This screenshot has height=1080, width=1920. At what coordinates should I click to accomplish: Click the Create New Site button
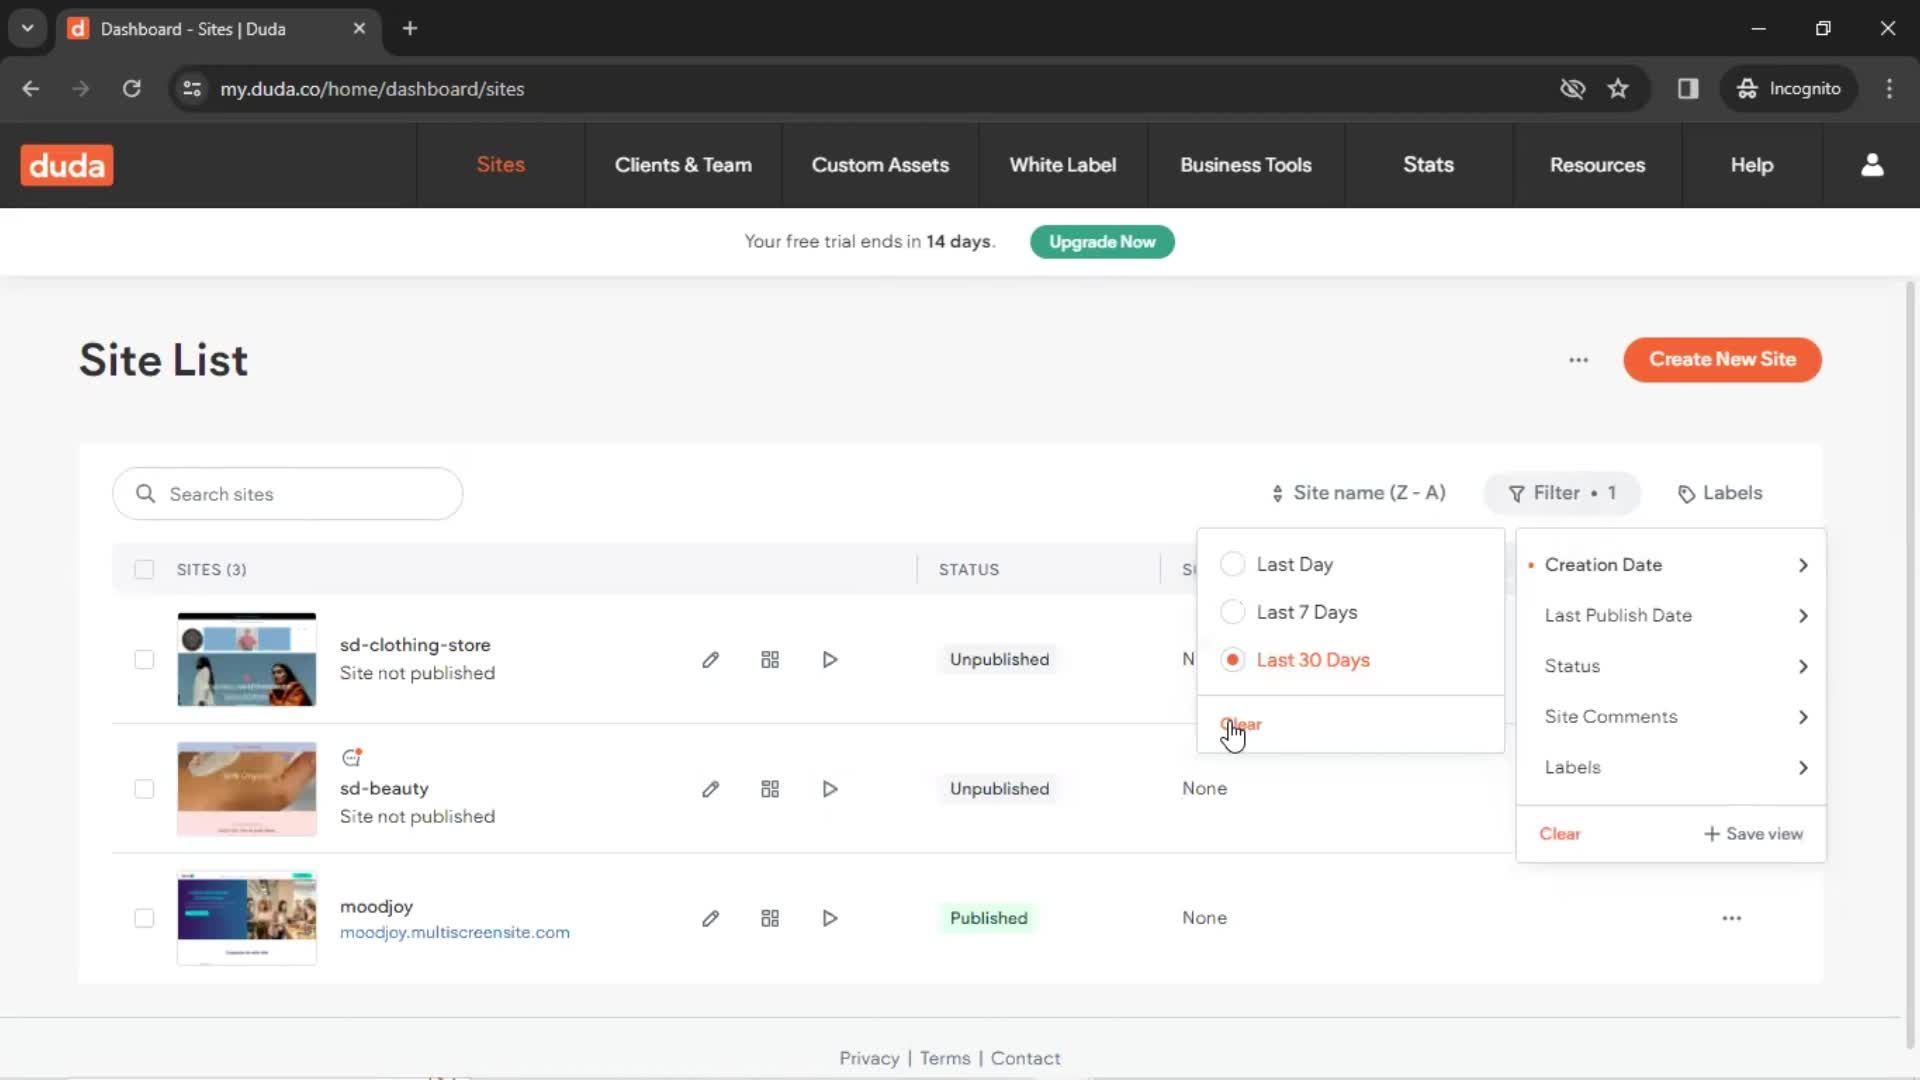pos(1722,360)
